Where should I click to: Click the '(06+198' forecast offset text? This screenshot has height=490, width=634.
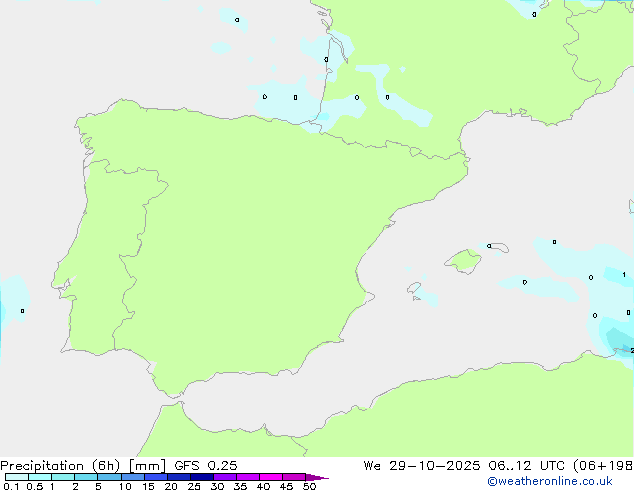click(603, 466)
